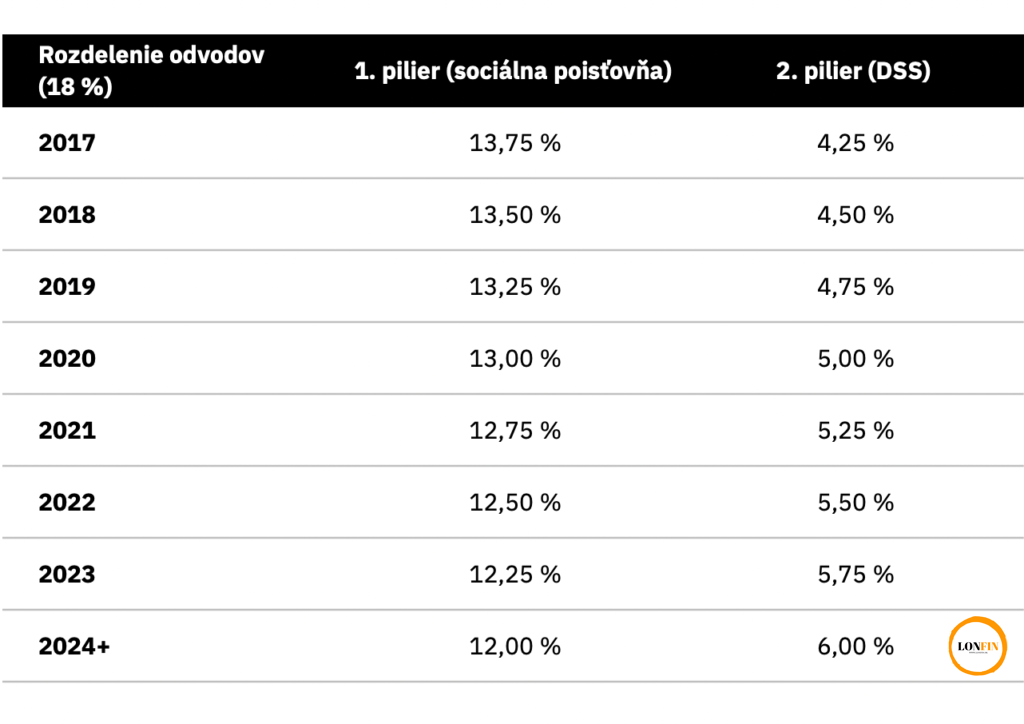
Task: Click the 4,75 % value cell
Action: click(856, 287)
